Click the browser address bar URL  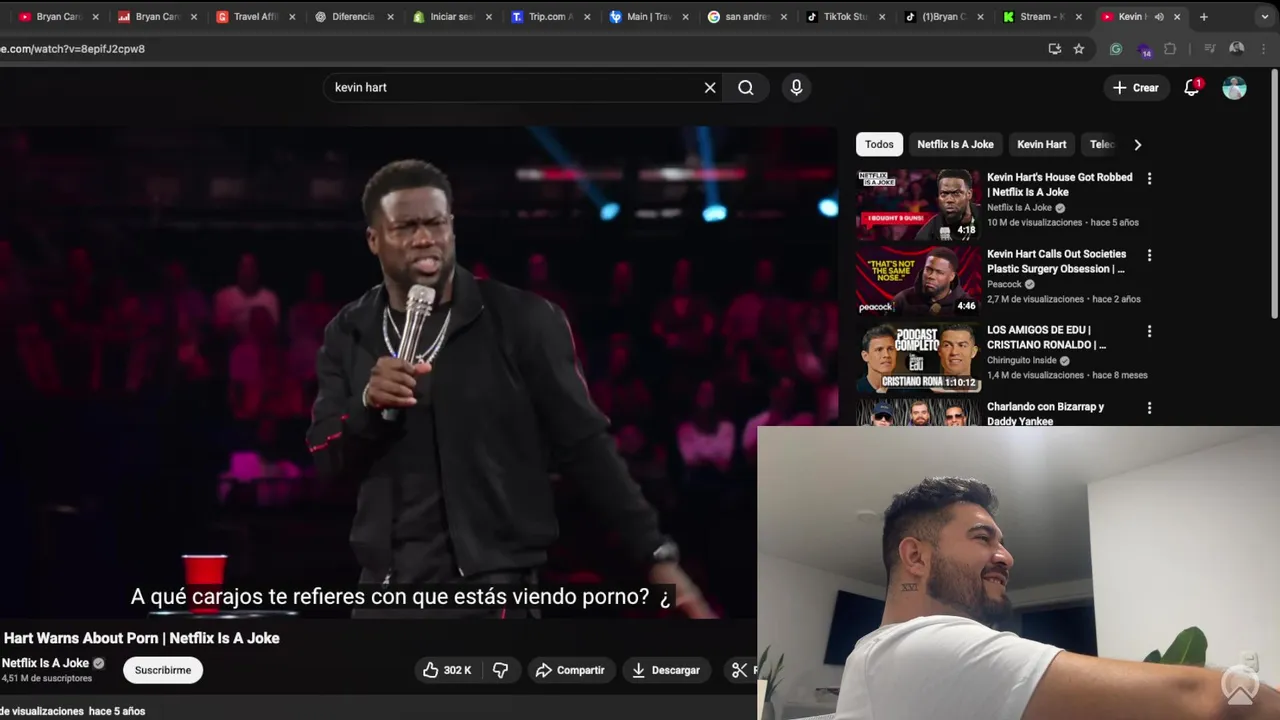[72, 49]
